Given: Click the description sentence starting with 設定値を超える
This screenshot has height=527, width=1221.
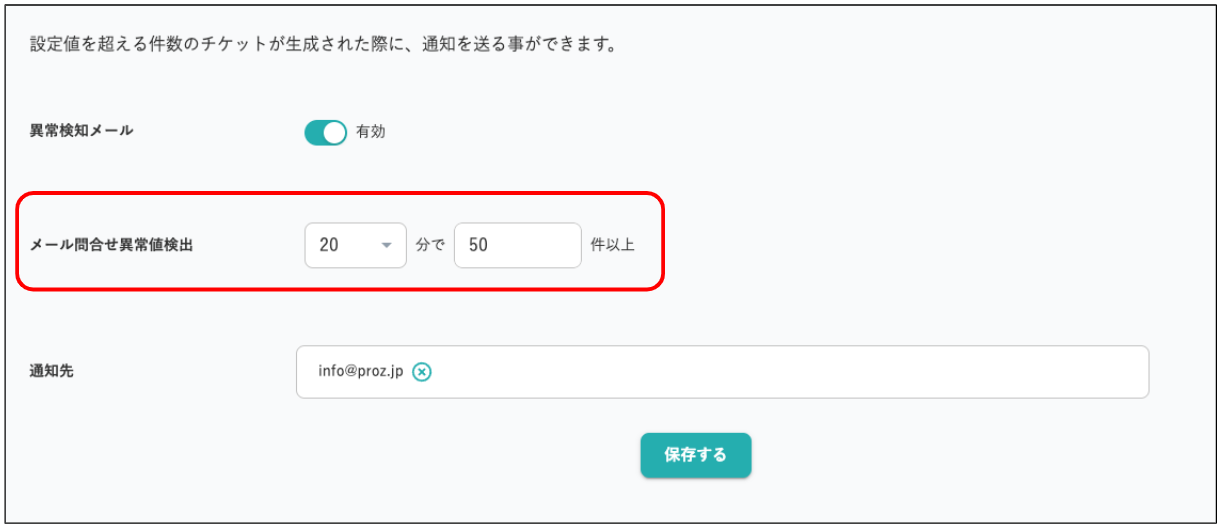Looking at the screenshot, I should (320, 45).
